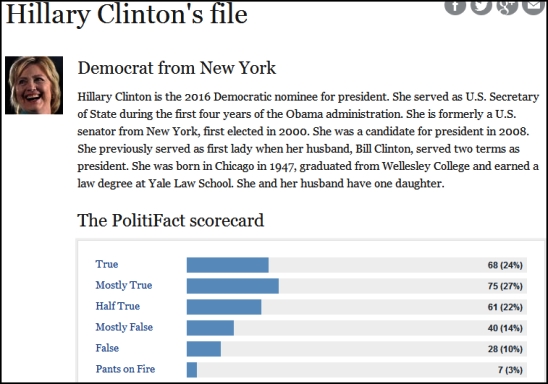
Task: Open the Pants on Fire rulings link
Action: [125, 369]
